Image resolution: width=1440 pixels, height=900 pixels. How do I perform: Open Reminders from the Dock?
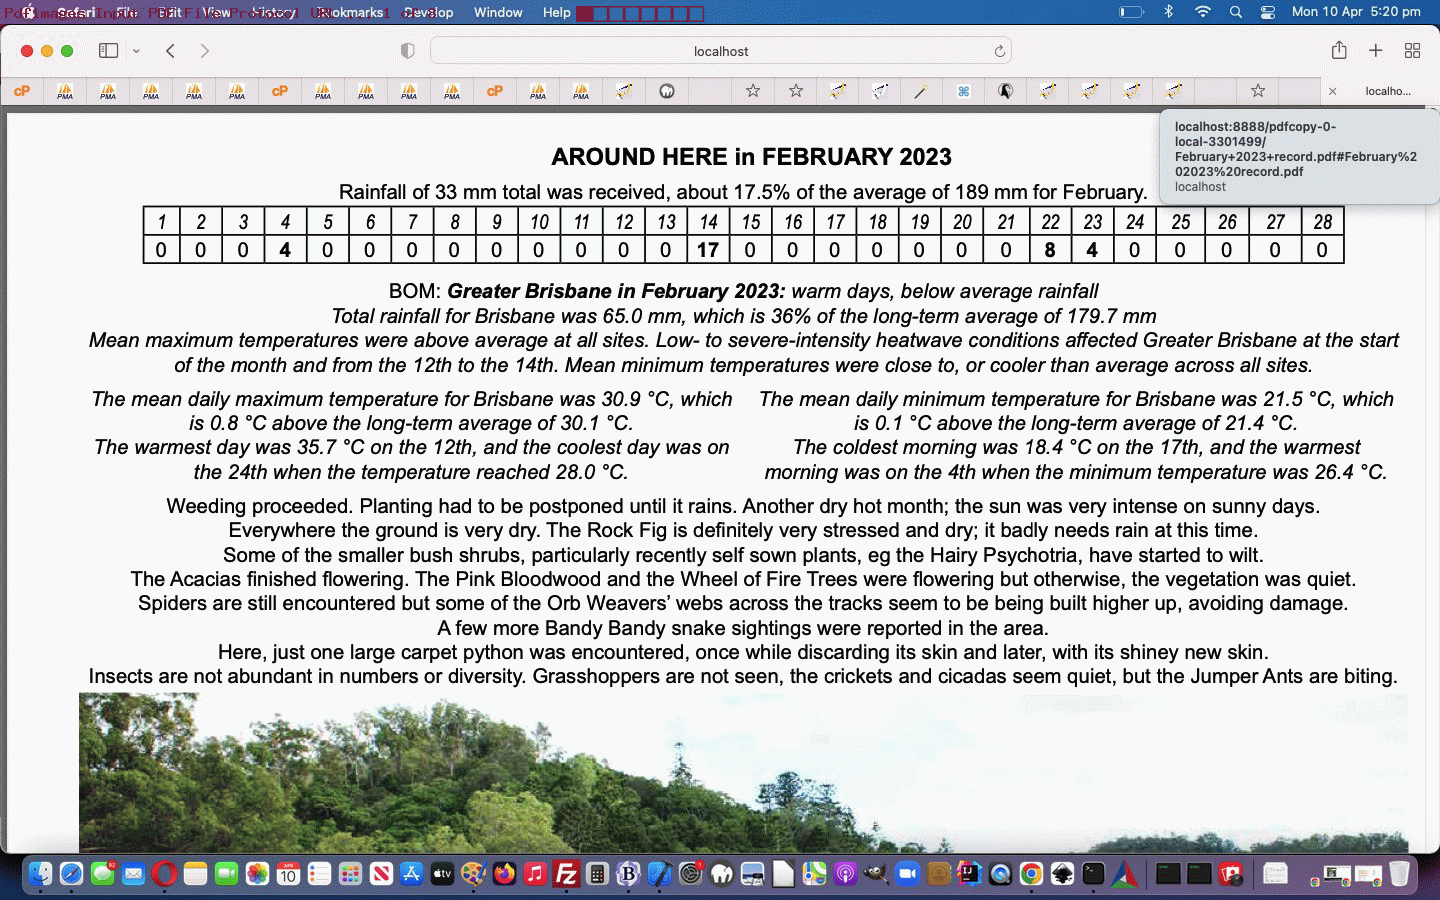[319, 874]
